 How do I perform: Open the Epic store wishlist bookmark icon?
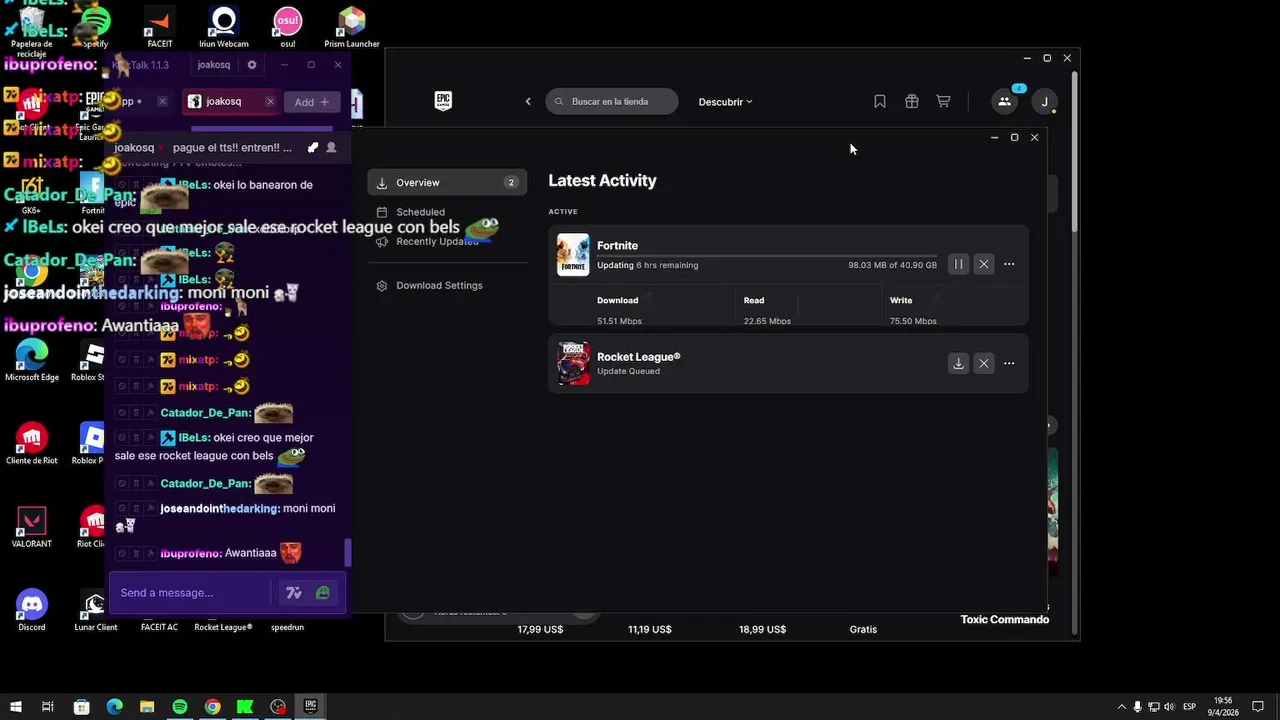[880, 101]
